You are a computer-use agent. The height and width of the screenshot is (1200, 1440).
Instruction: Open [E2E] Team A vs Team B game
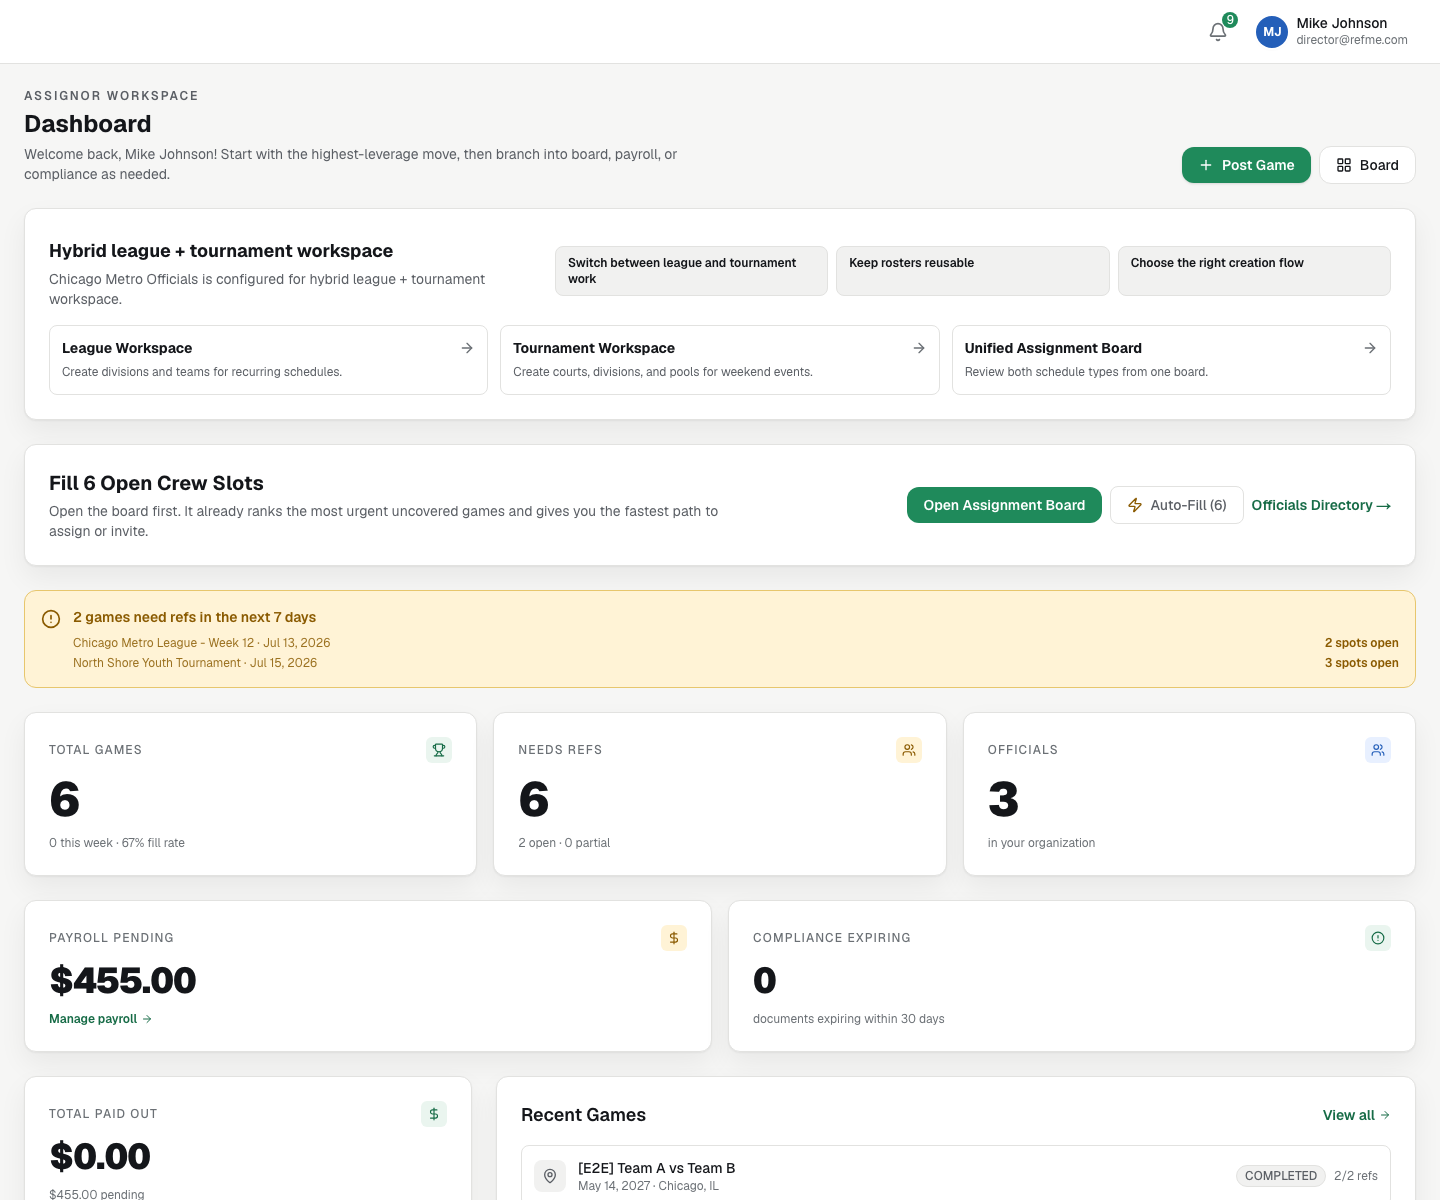pos(956,1174)
